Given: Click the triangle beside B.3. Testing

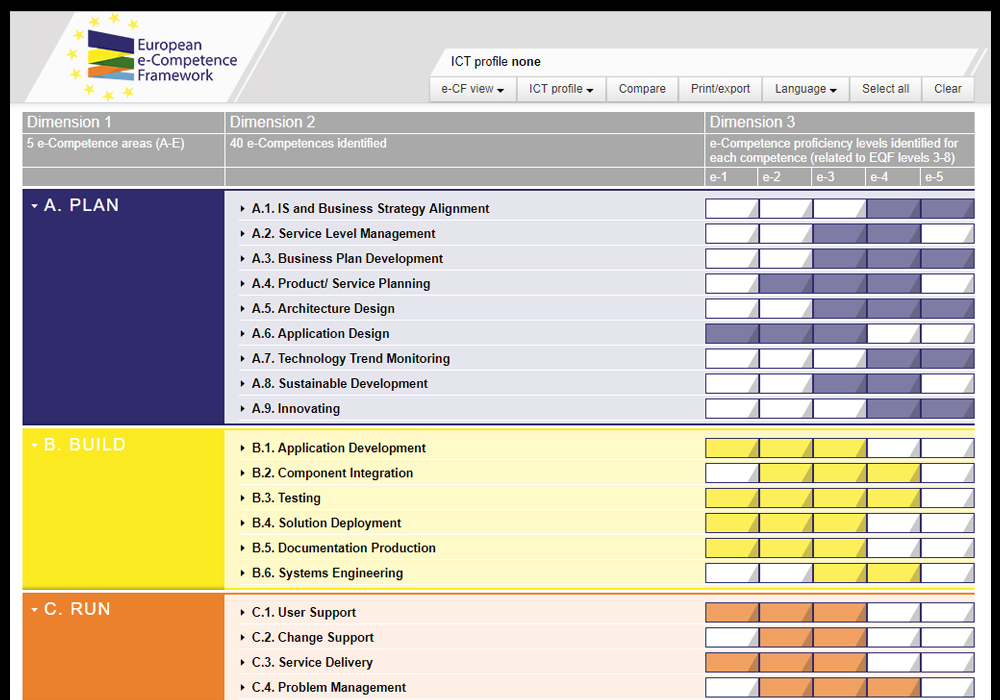Looking at the screenshot, I should tap(242, 498).
